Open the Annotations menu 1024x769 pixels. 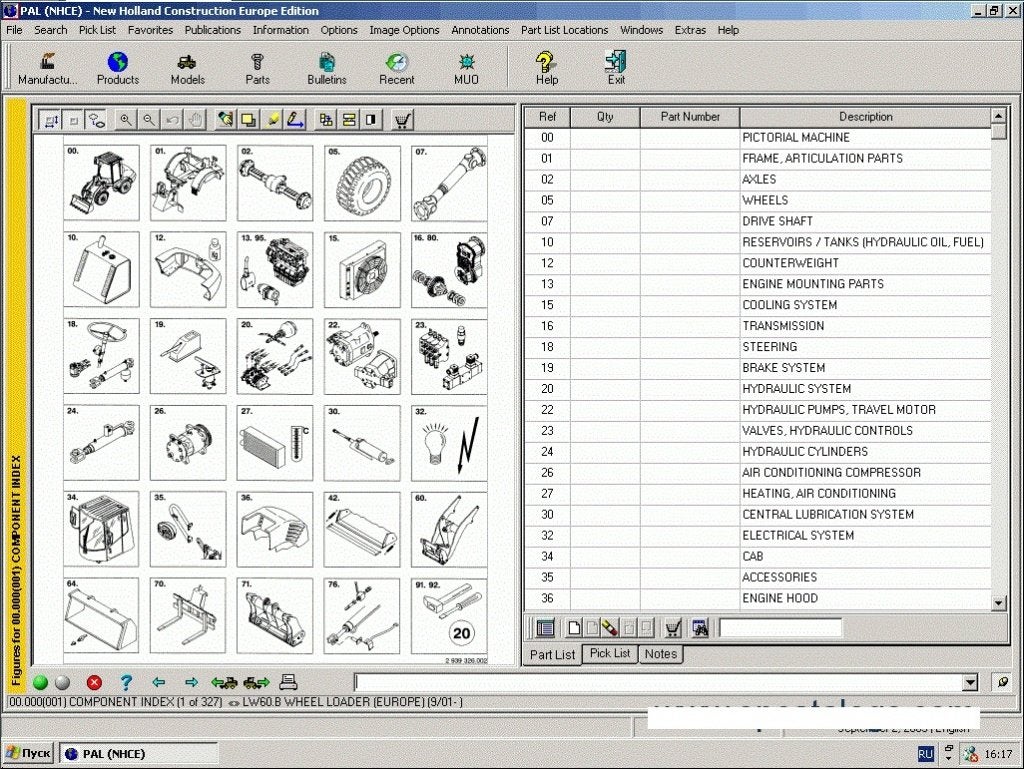(x=480, y=30)
